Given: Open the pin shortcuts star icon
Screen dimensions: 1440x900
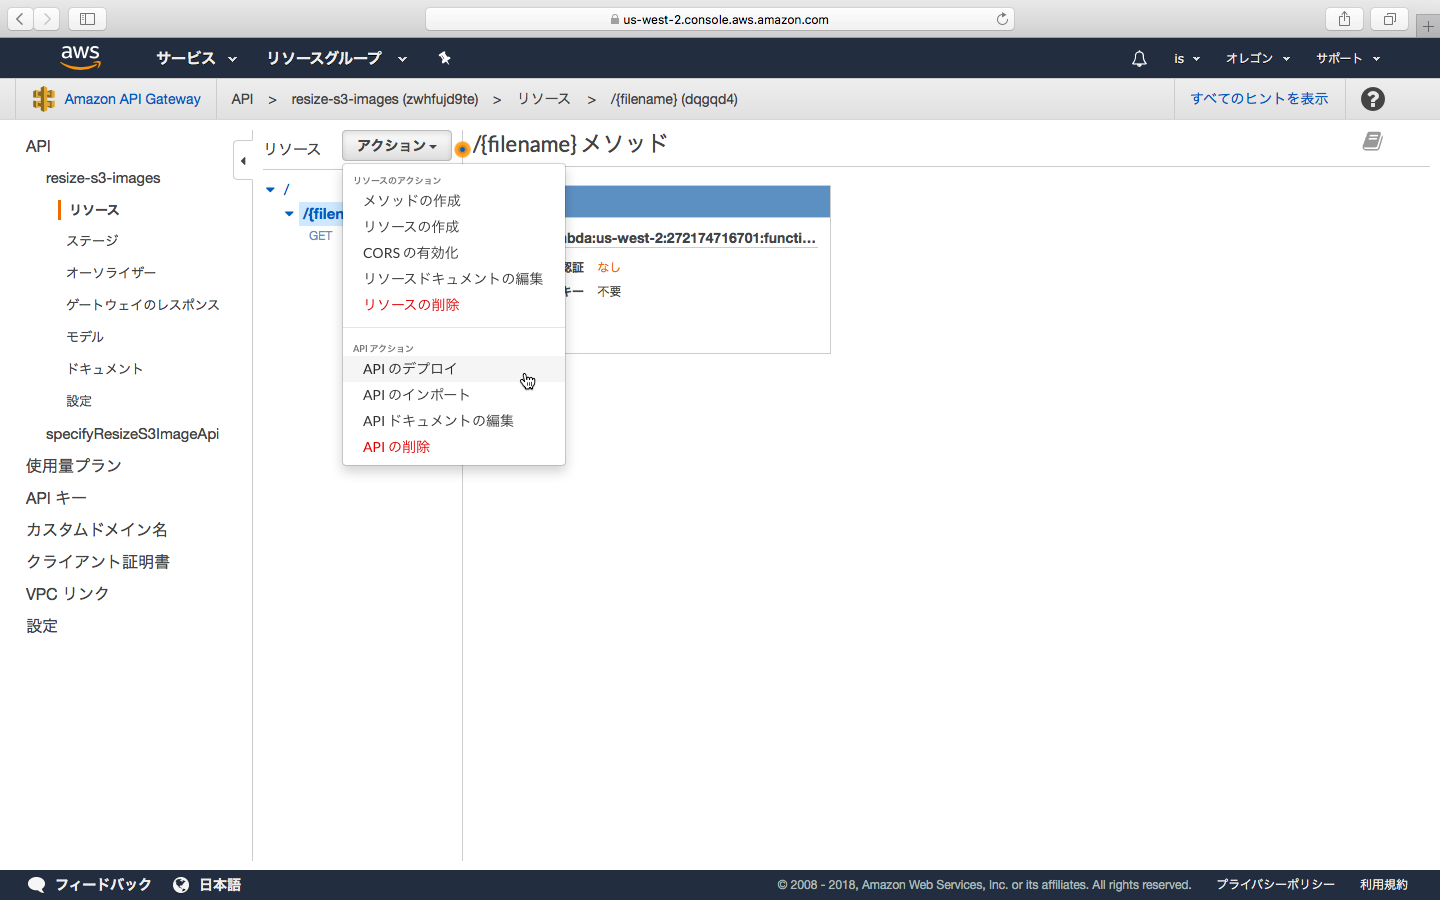Looking at the screenshot, I should (x=444, y=58).
